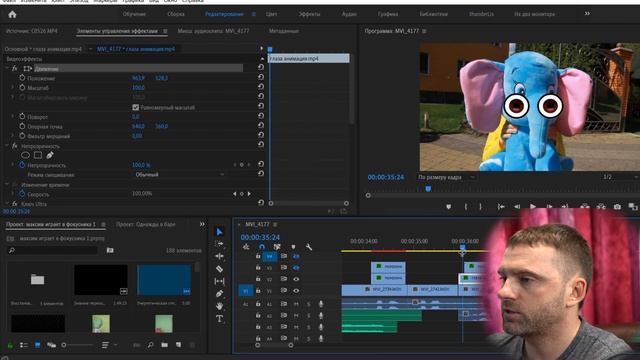Open the Metadata tab
This screenshot has height=360, width=640.
[284, 31]
